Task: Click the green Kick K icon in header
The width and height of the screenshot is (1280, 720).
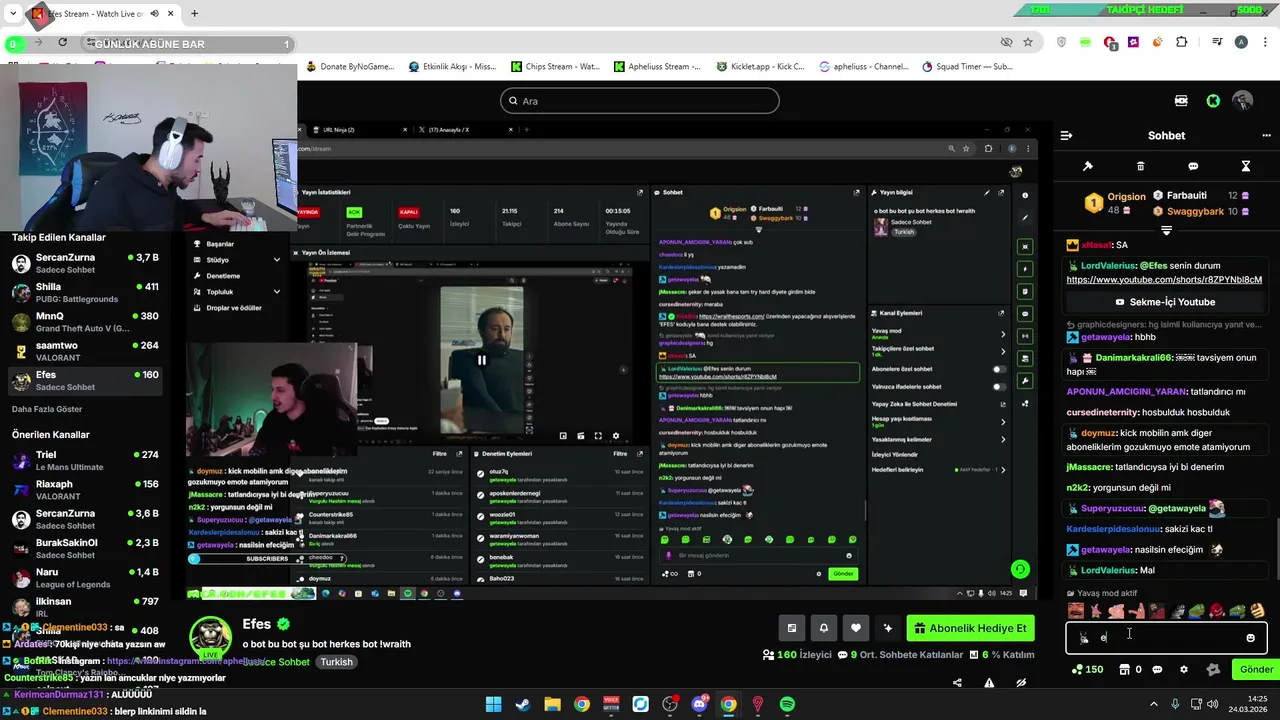Action: coord(1213,101)
